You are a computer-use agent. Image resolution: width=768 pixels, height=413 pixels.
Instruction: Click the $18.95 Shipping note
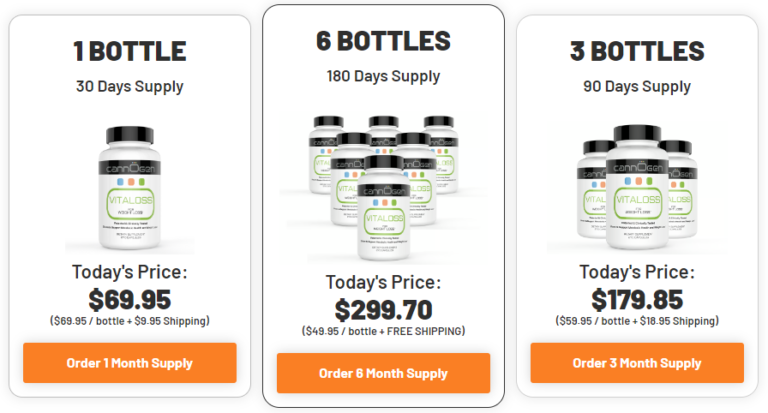coord(637,321)
